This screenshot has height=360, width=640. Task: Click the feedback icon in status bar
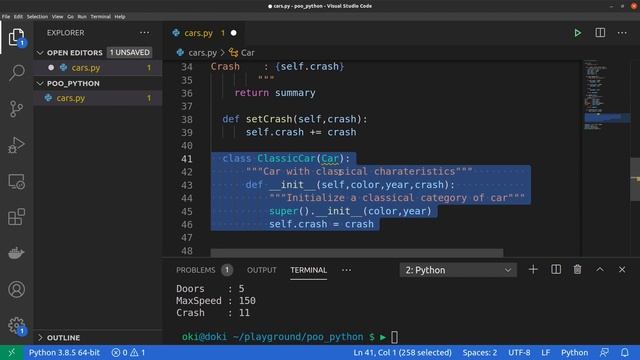pyautogui.click(x=604, y=352)
